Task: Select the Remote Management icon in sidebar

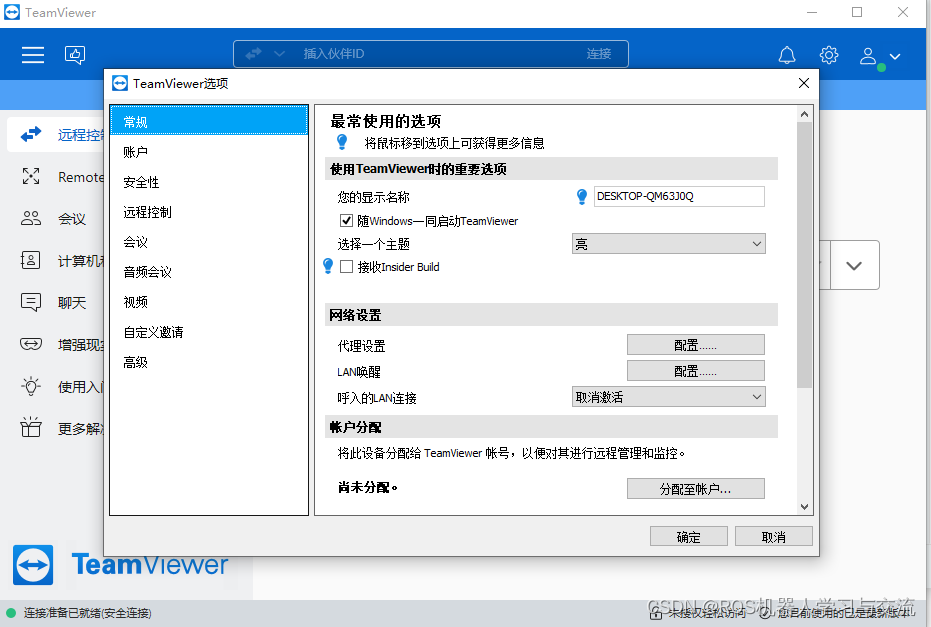Action: pos(31,176)
